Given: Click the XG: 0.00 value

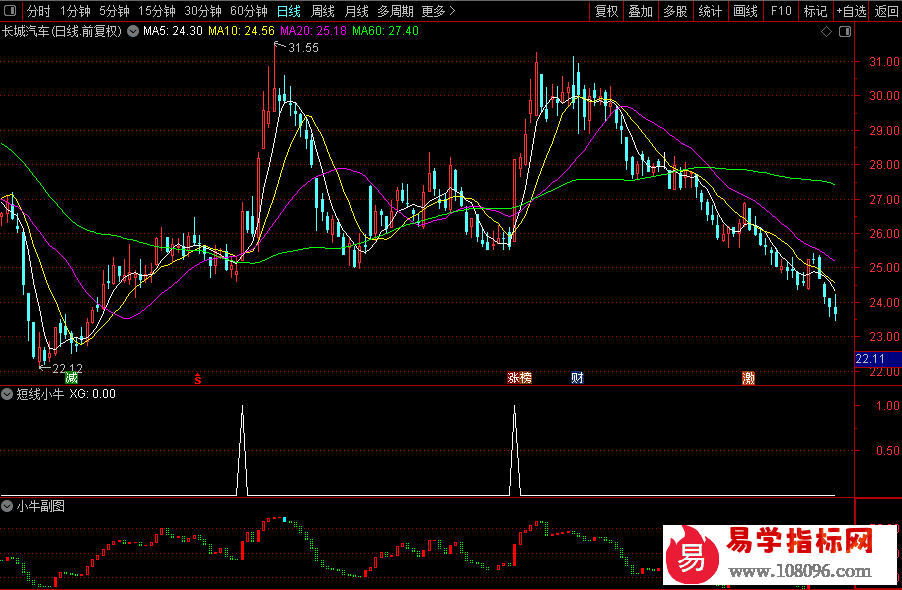Looking at the screenshot, I should coord(93,394).
